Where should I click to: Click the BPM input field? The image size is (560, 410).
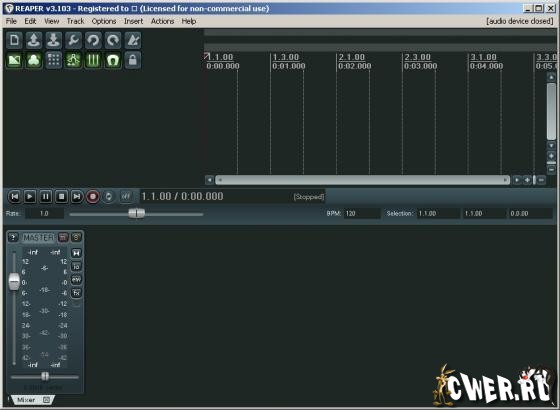click(362, 214)
